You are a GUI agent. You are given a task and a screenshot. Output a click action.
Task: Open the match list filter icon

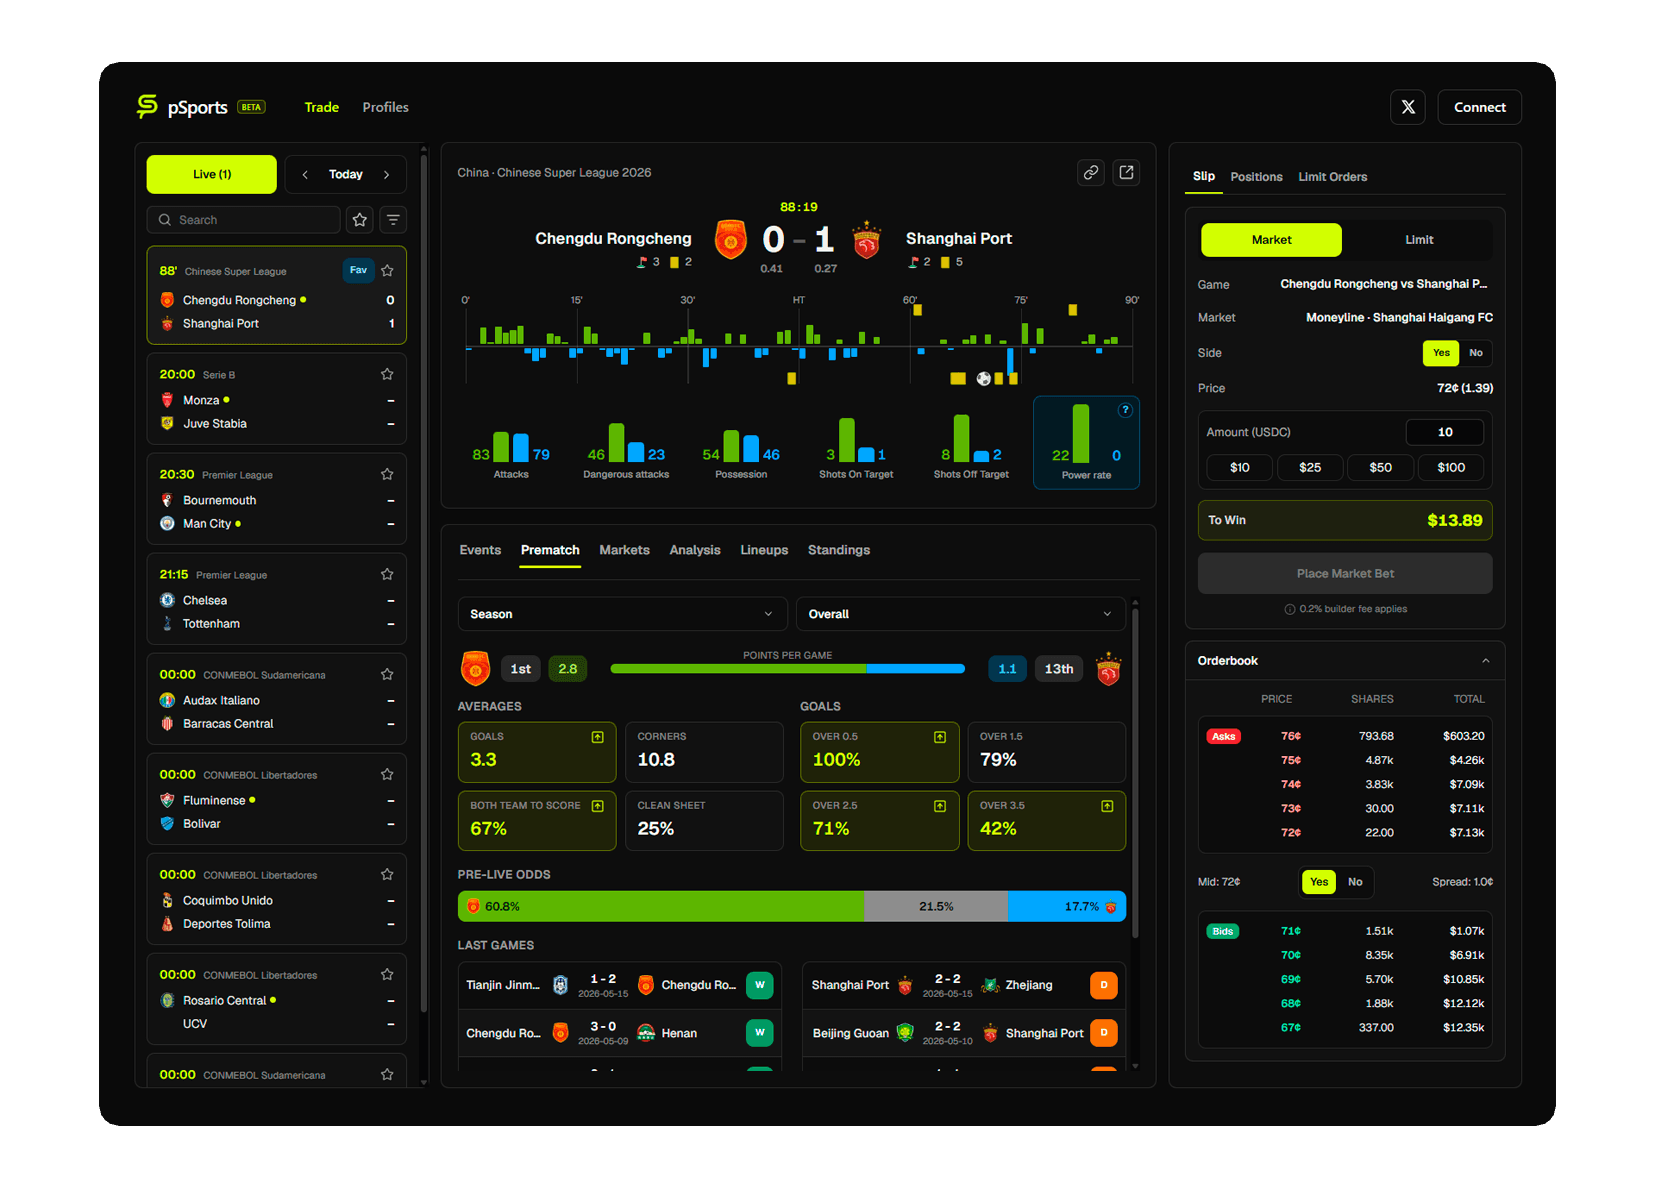pos(393,220)
